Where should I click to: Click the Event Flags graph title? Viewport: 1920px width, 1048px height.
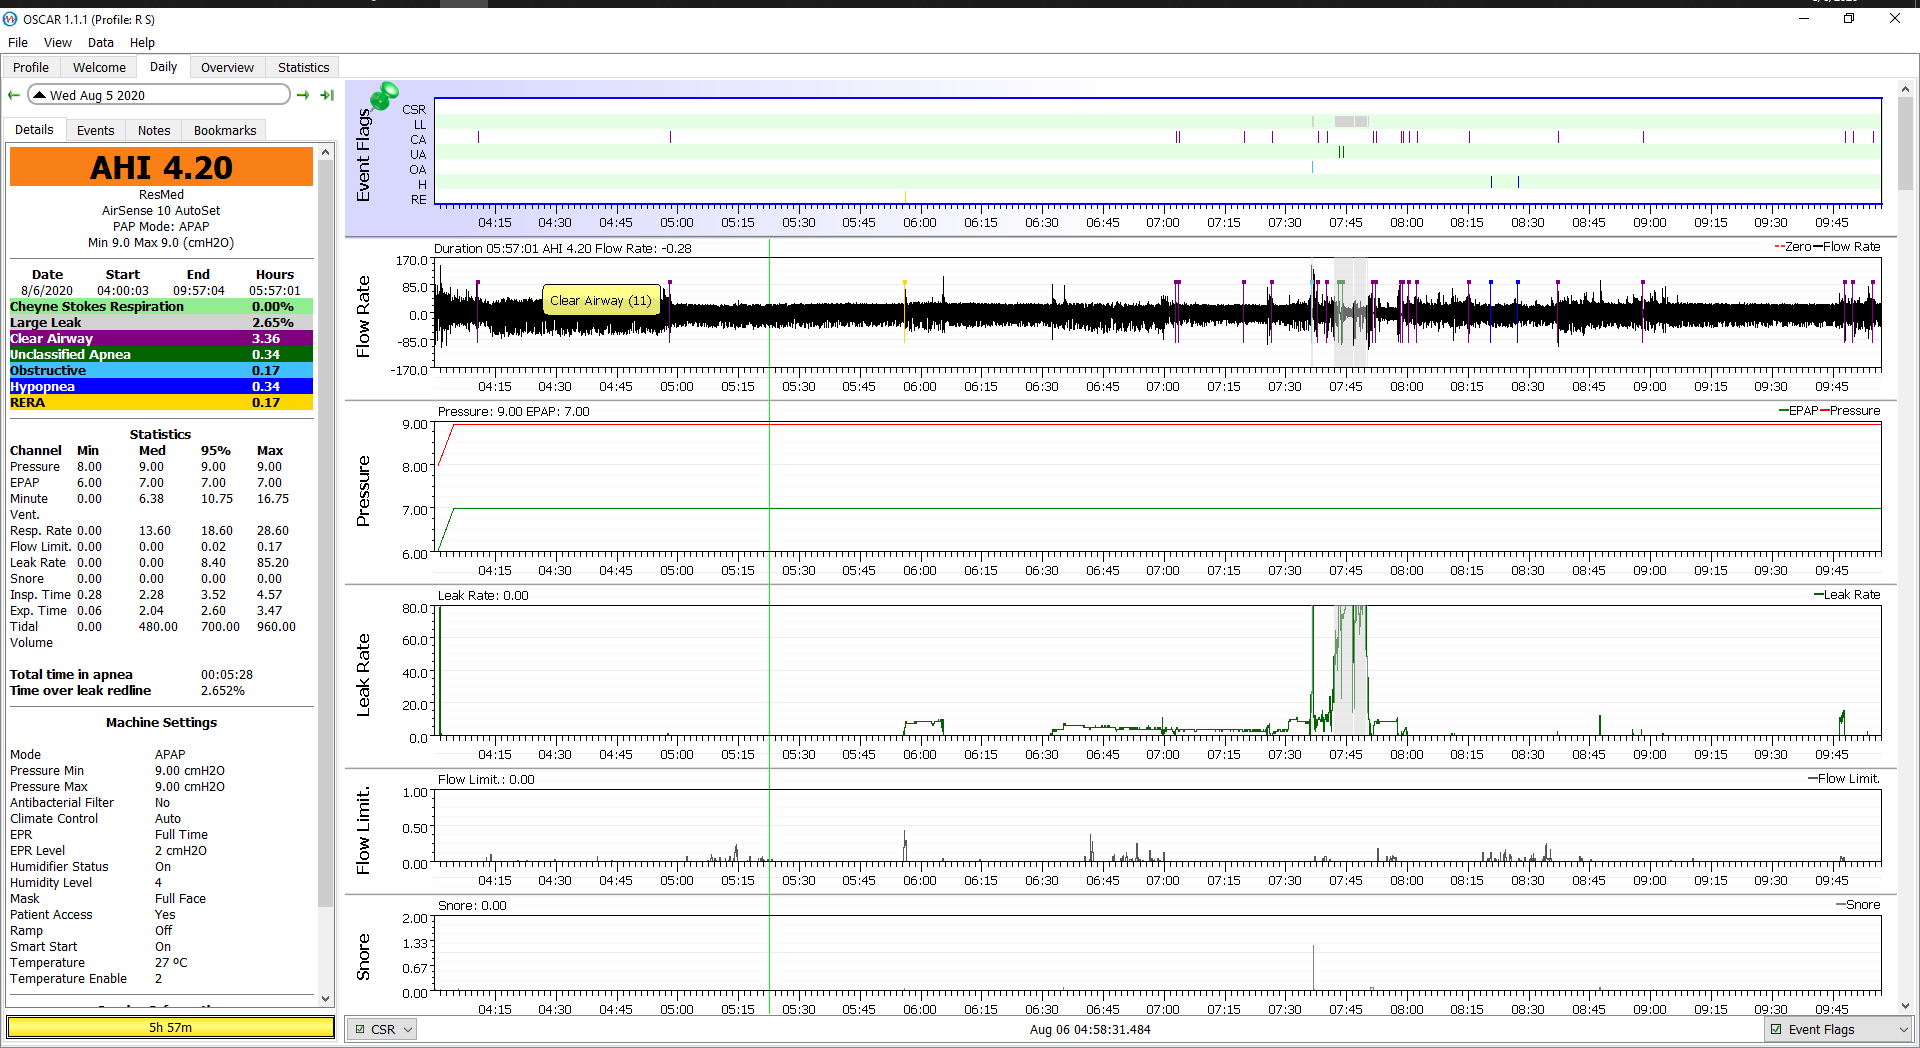363,155
